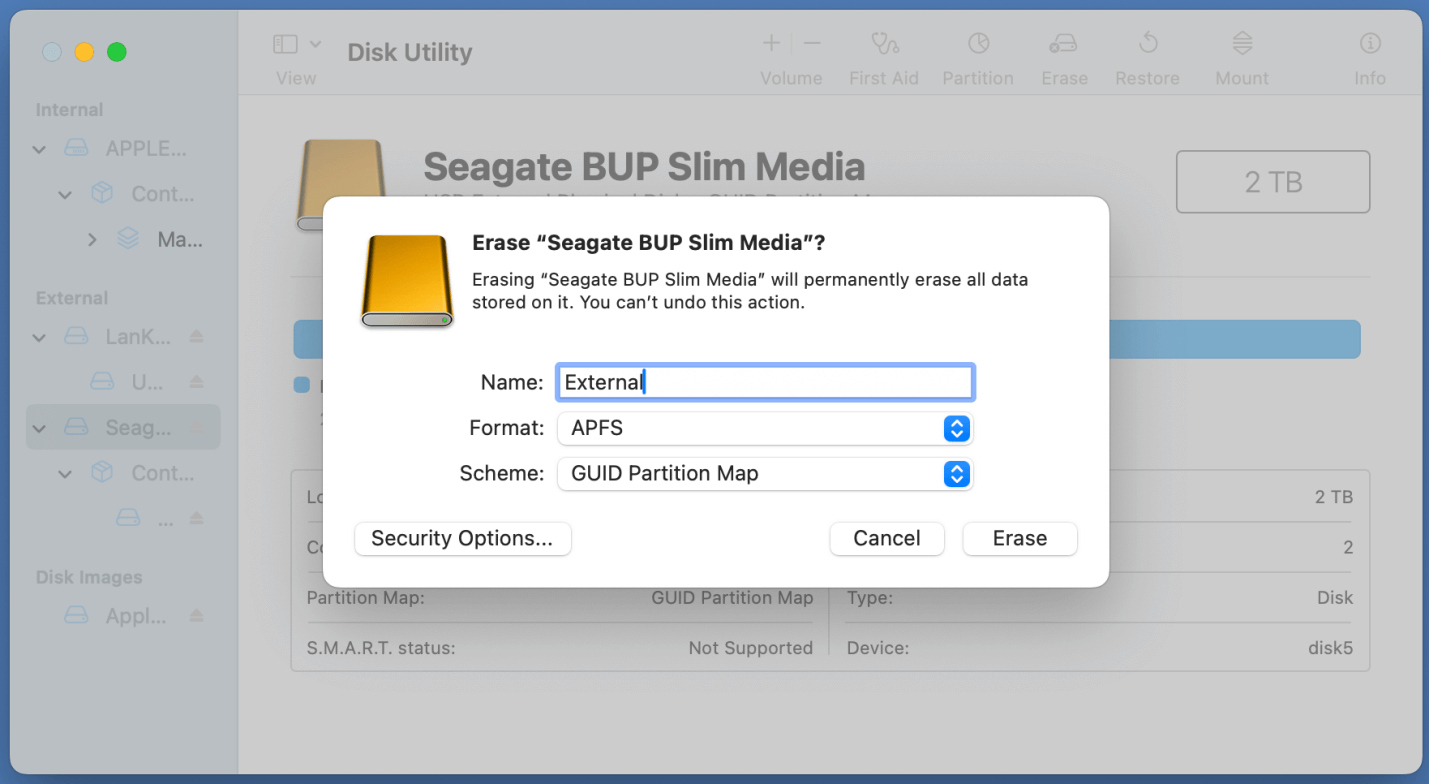Cancel the erase dialog

click(x=886, y=538)
